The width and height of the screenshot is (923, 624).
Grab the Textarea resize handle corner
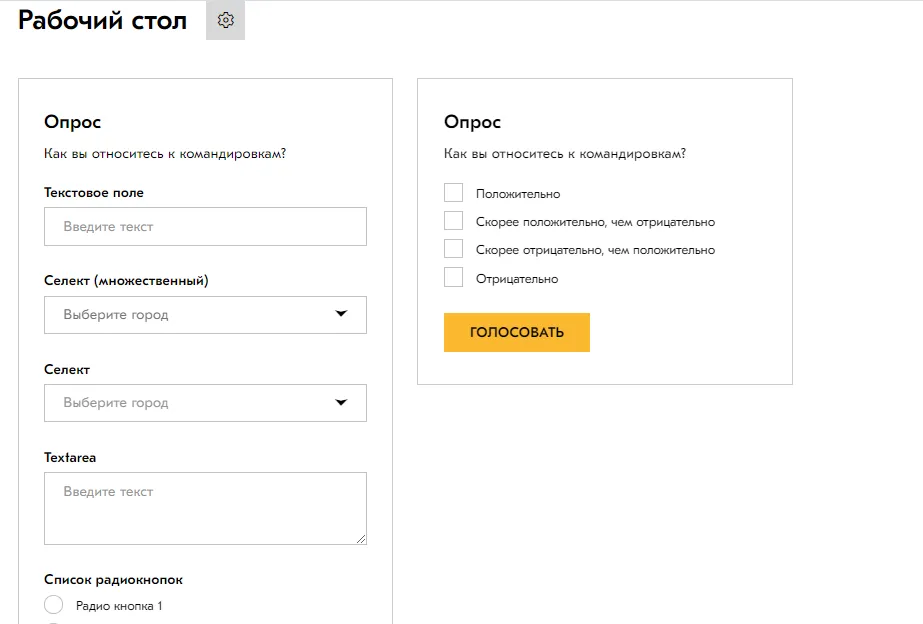[361, 539]
